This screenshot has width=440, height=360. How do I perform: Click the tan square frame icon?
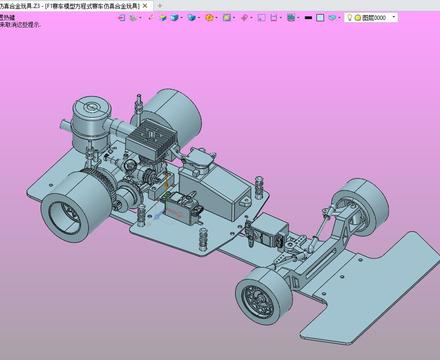pos(227,18)
